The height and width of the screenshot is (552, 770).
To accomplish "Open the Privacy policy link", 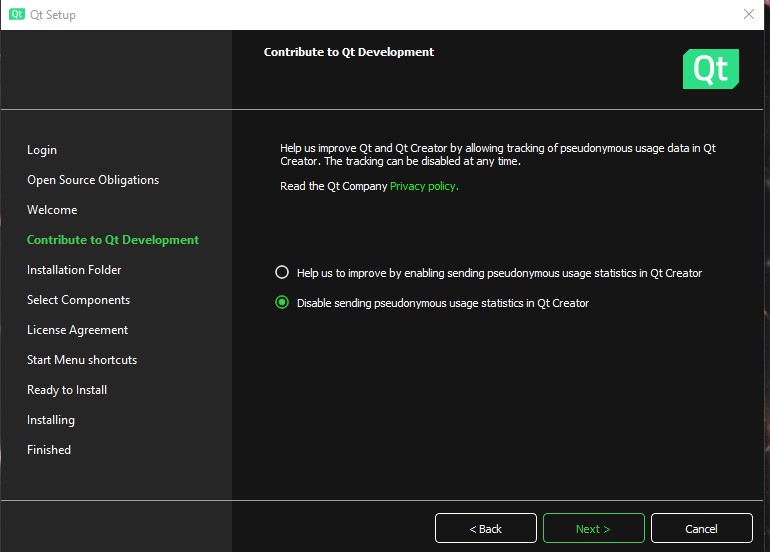I will point(424,186).
